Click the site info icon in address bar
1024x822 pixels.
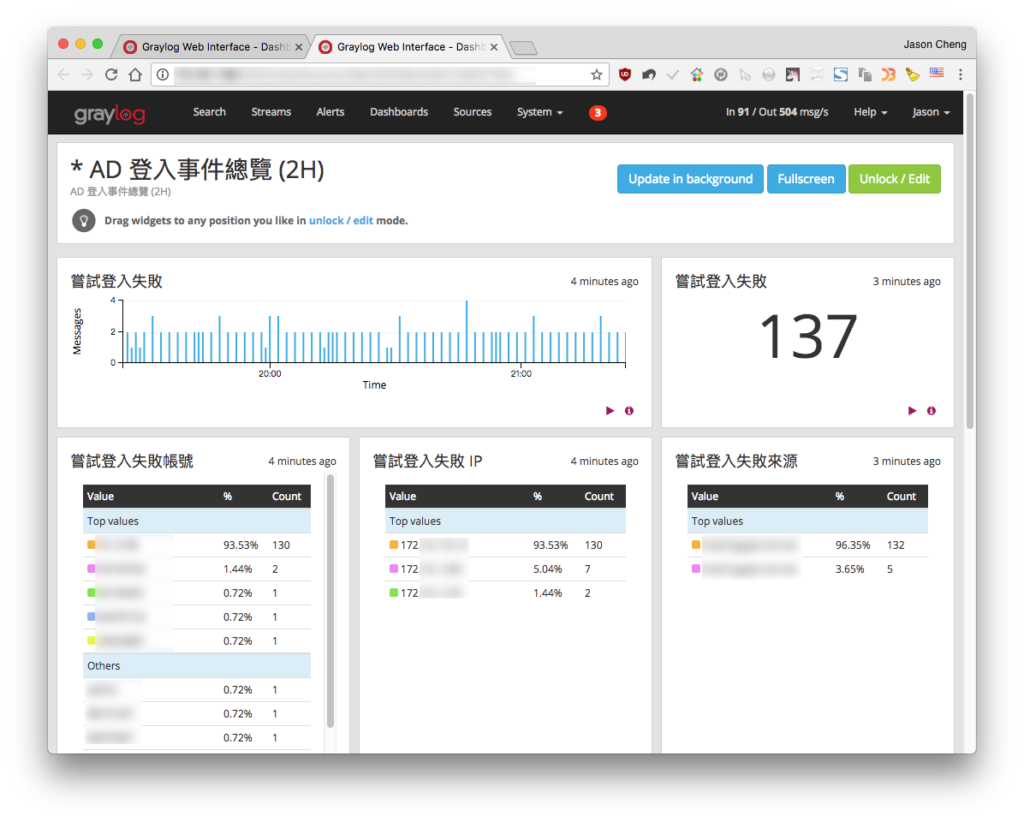(x=163, y=75)
